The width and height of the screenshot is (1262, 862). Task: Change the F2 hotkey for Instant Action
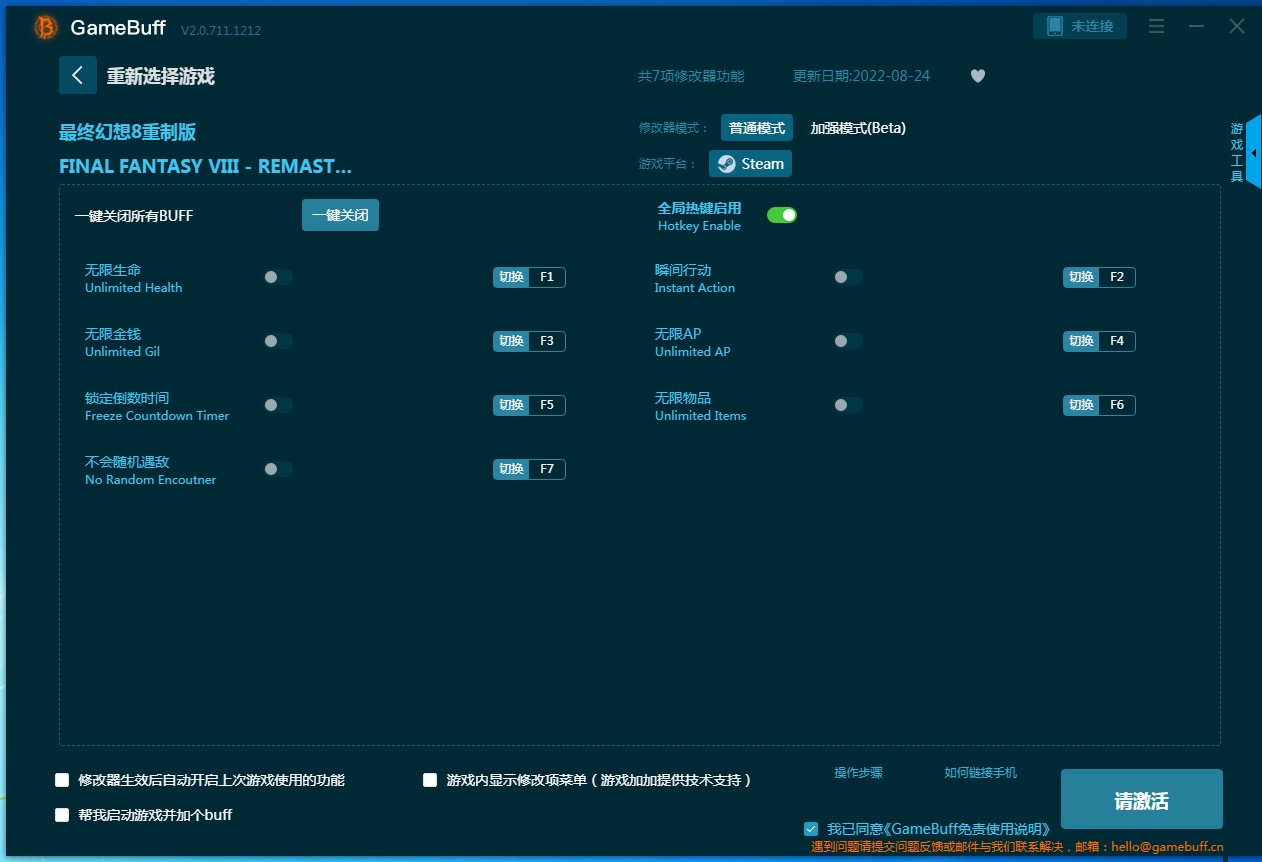tap(1098, 277)
